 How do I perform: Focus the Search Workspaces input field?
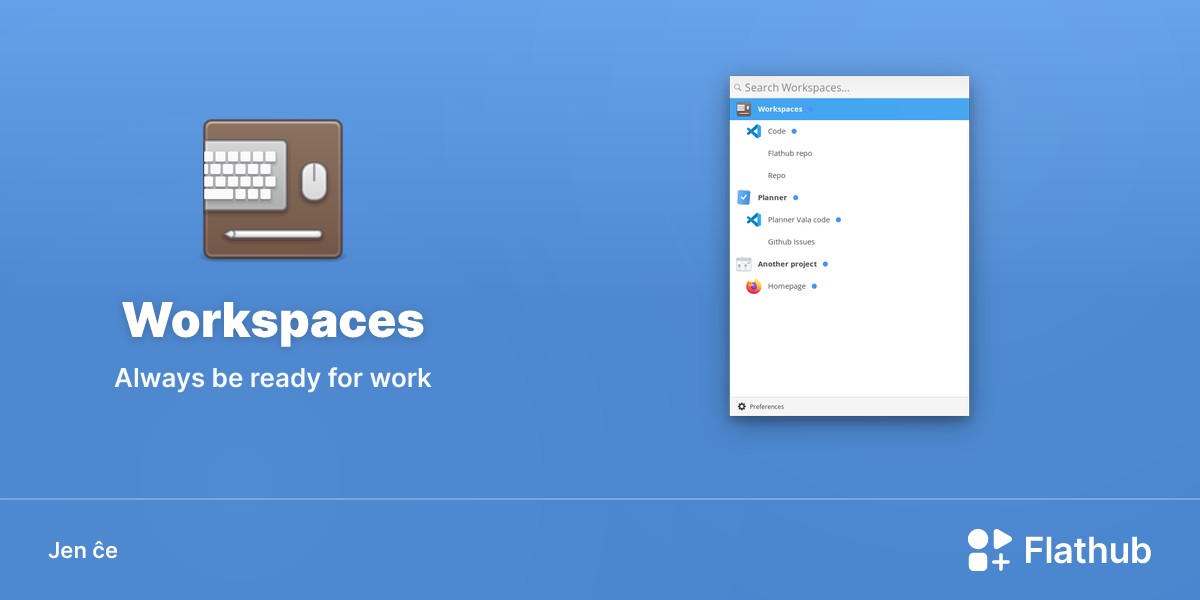849,87
